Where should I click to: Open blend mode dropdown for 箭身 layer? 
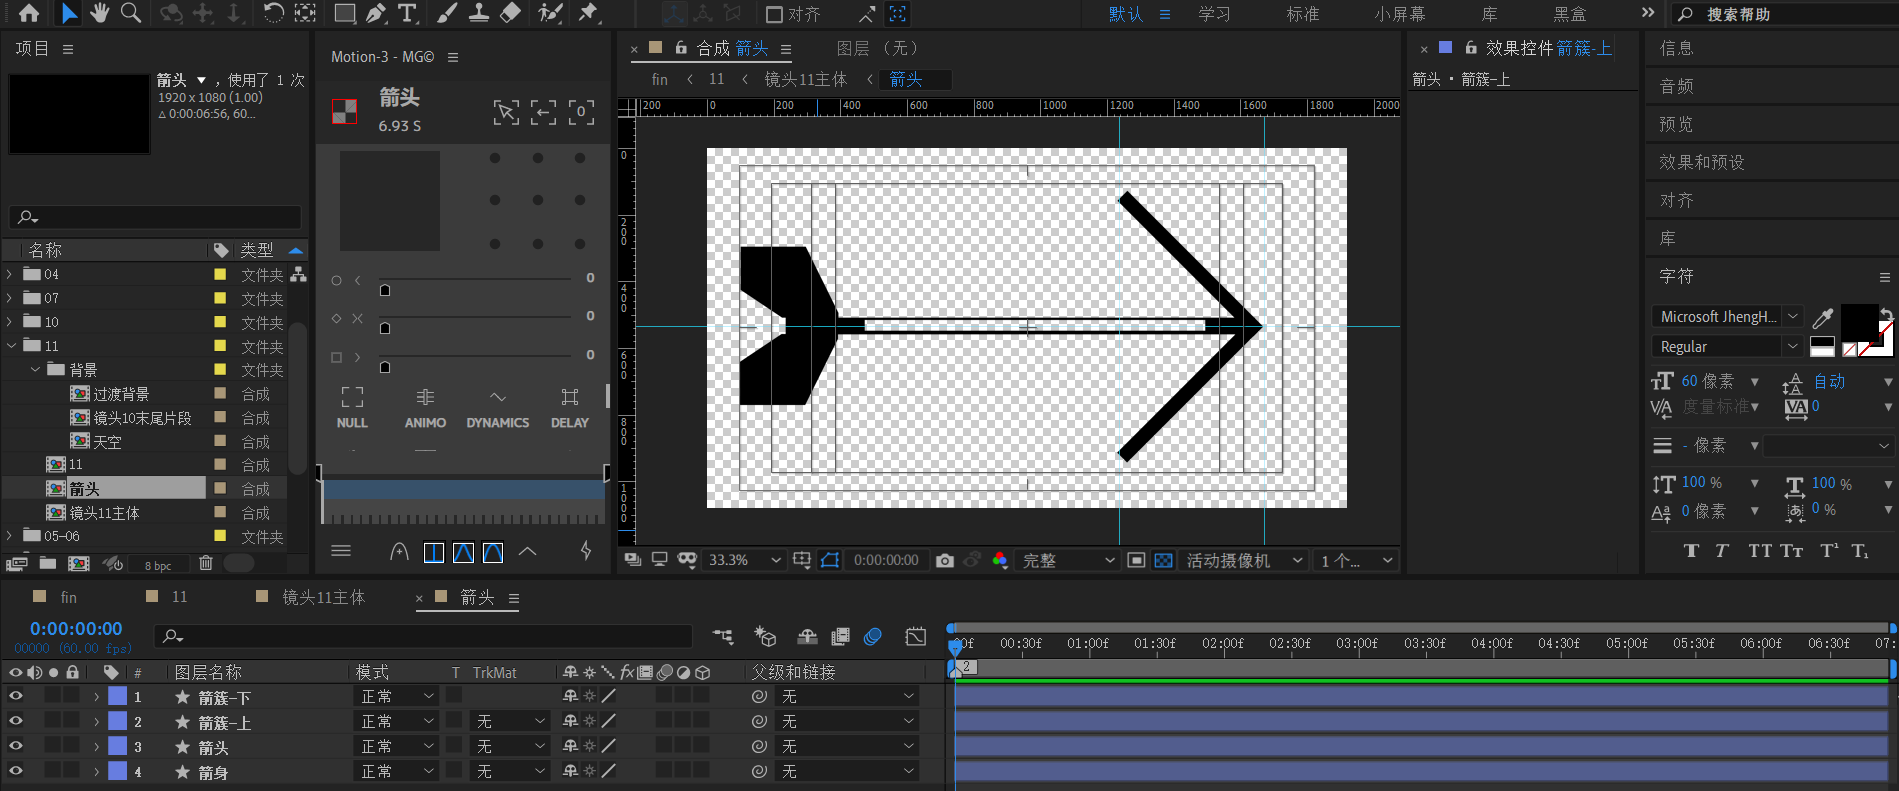click(x=397, y=771)
